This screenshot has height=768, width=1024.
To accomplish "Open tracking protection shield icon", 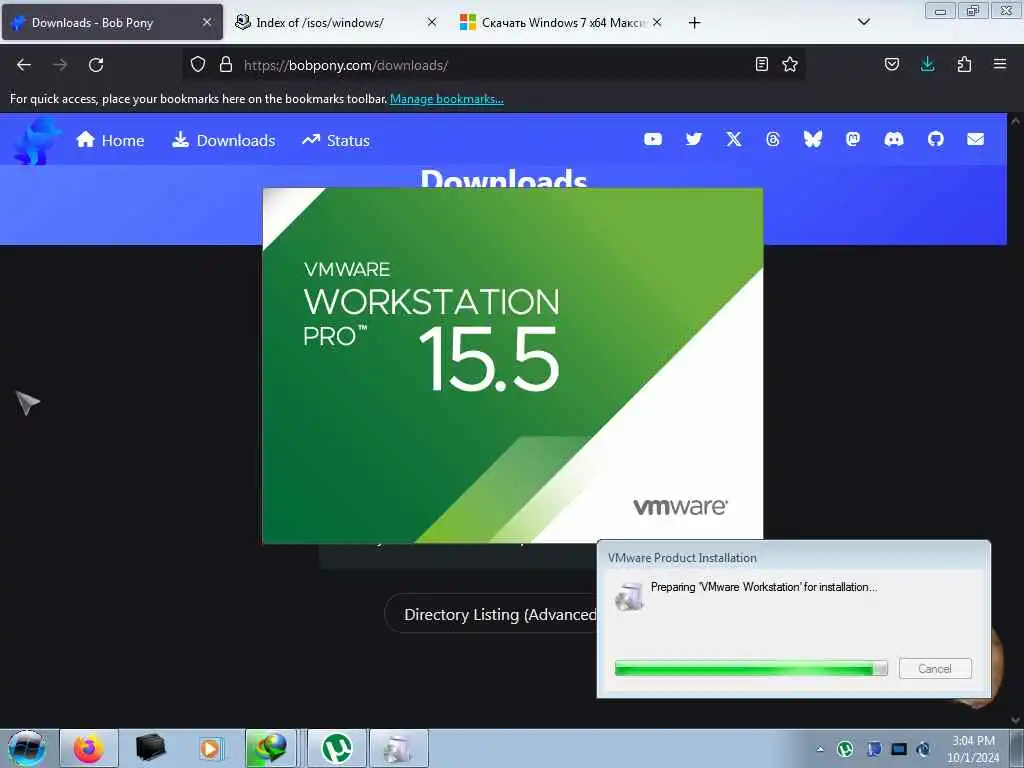I will tap(198, 65).
